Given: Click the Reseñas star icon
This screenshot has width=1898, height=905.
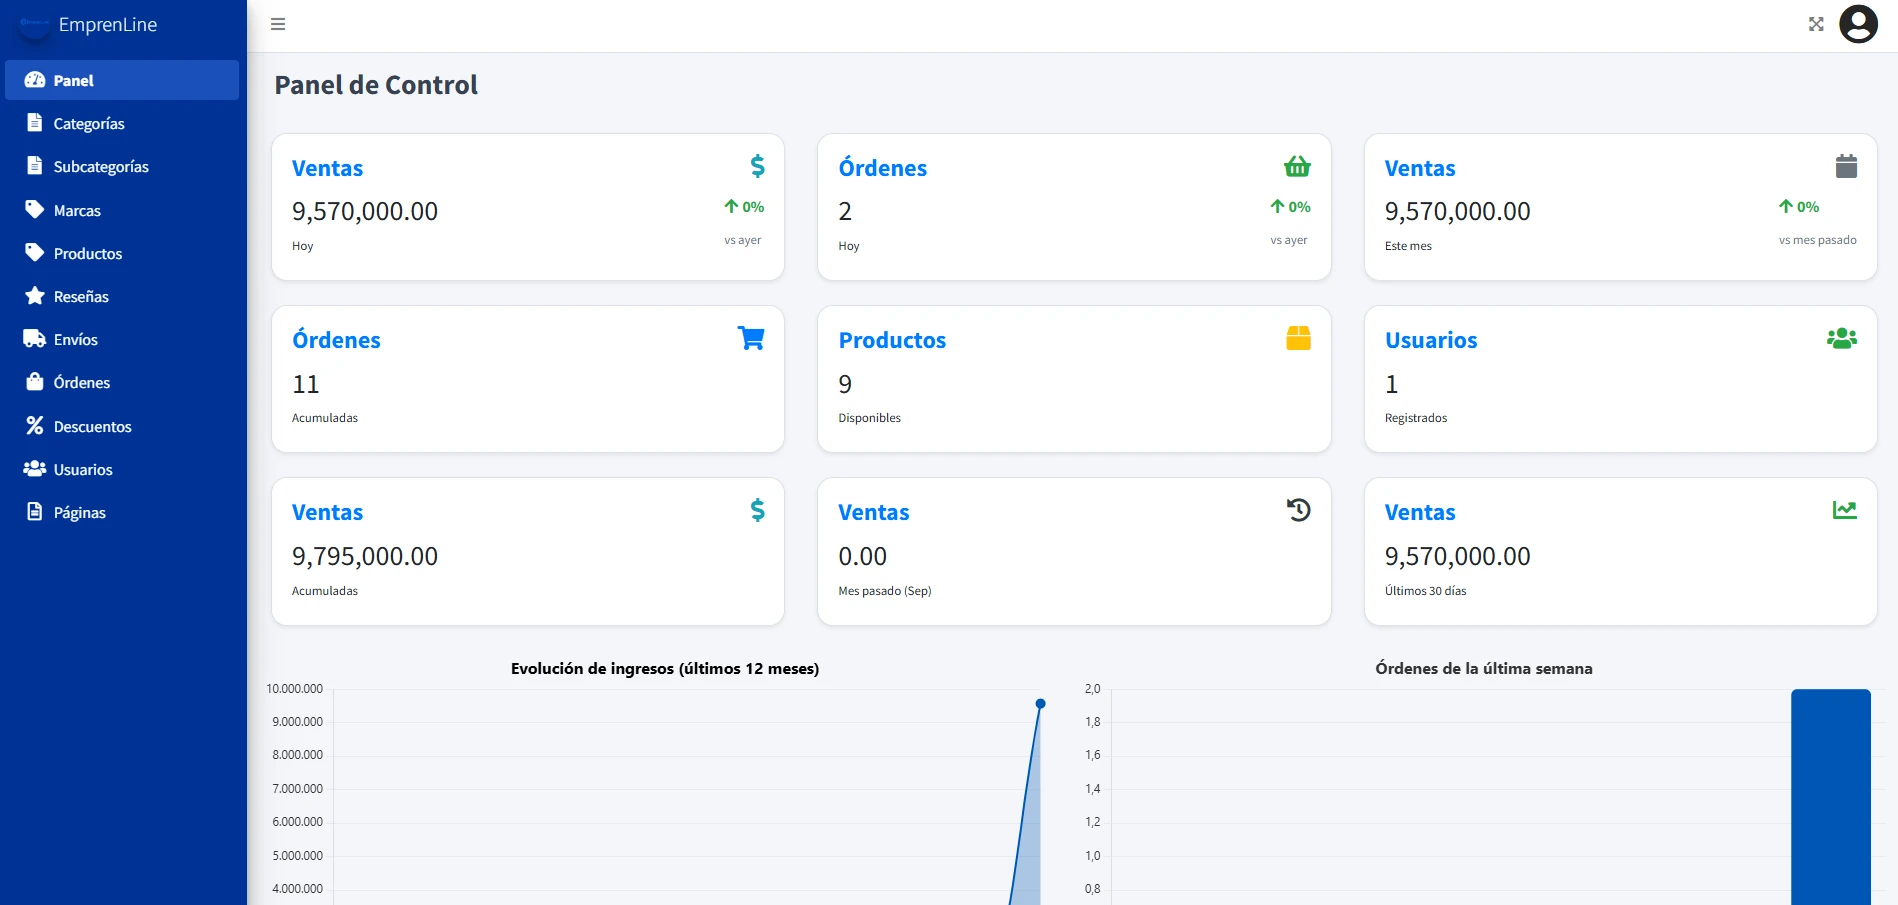Looking at the screenshot, I should (x=35, y=295).
